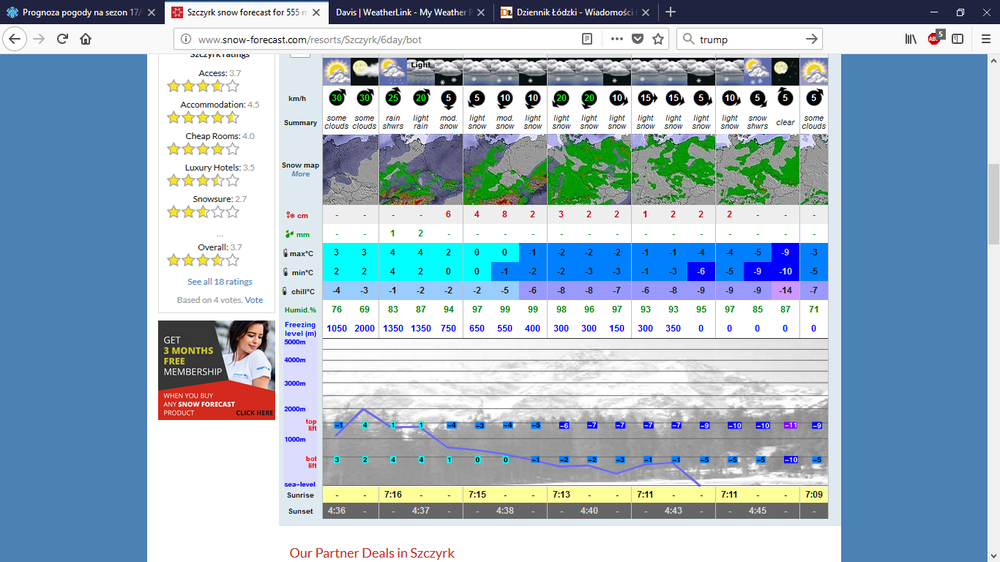Click the 3 months free membership ad
Screen dimensions: 1000x562
[216, 370]
